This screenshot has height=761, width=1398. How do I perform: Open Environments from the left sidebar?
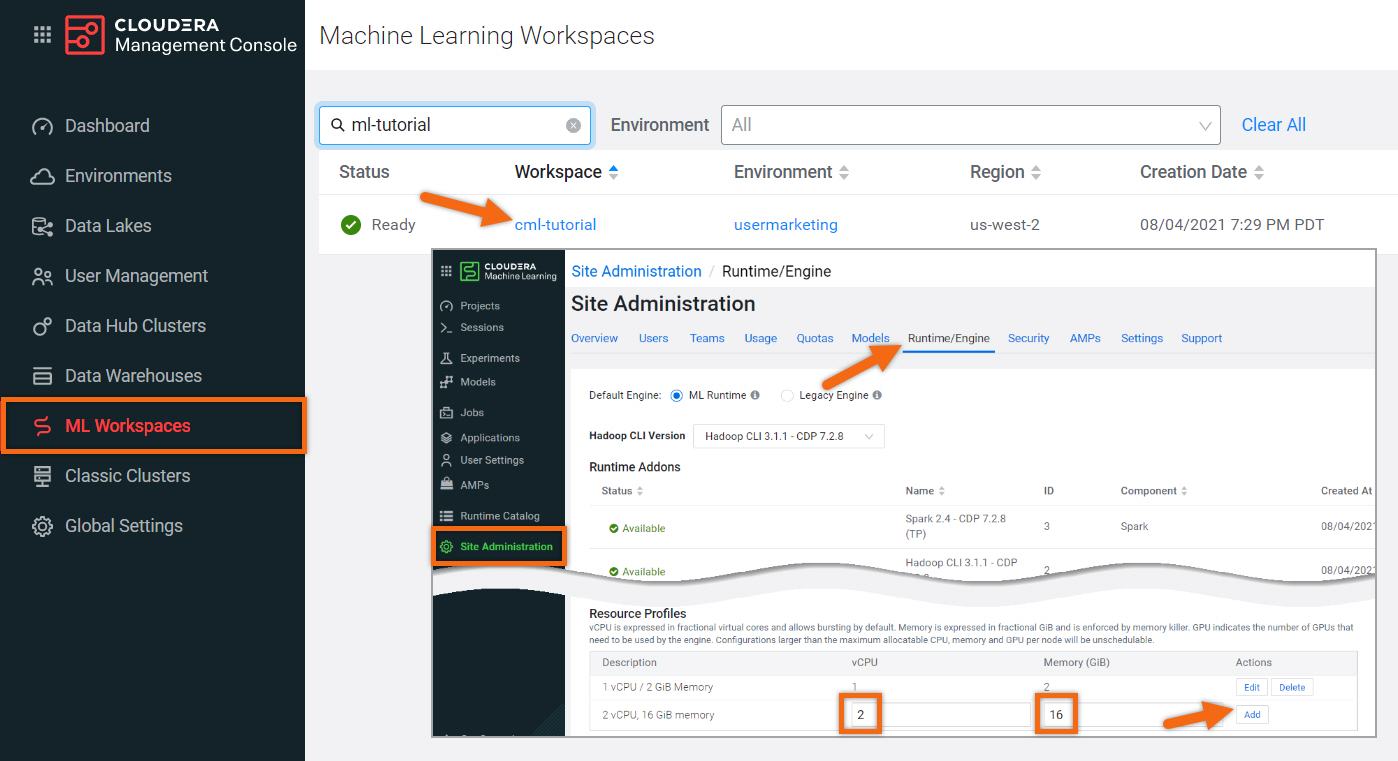[x=118, y=176]
